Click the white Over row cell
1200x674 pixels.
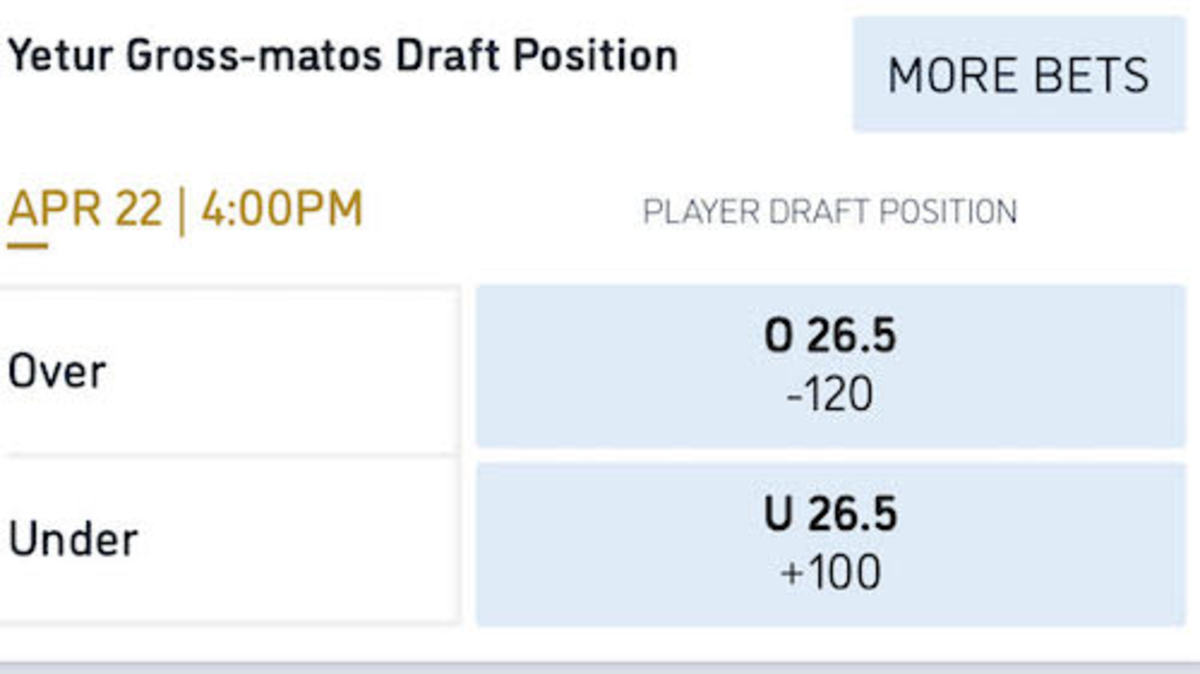tap(230, 370)
